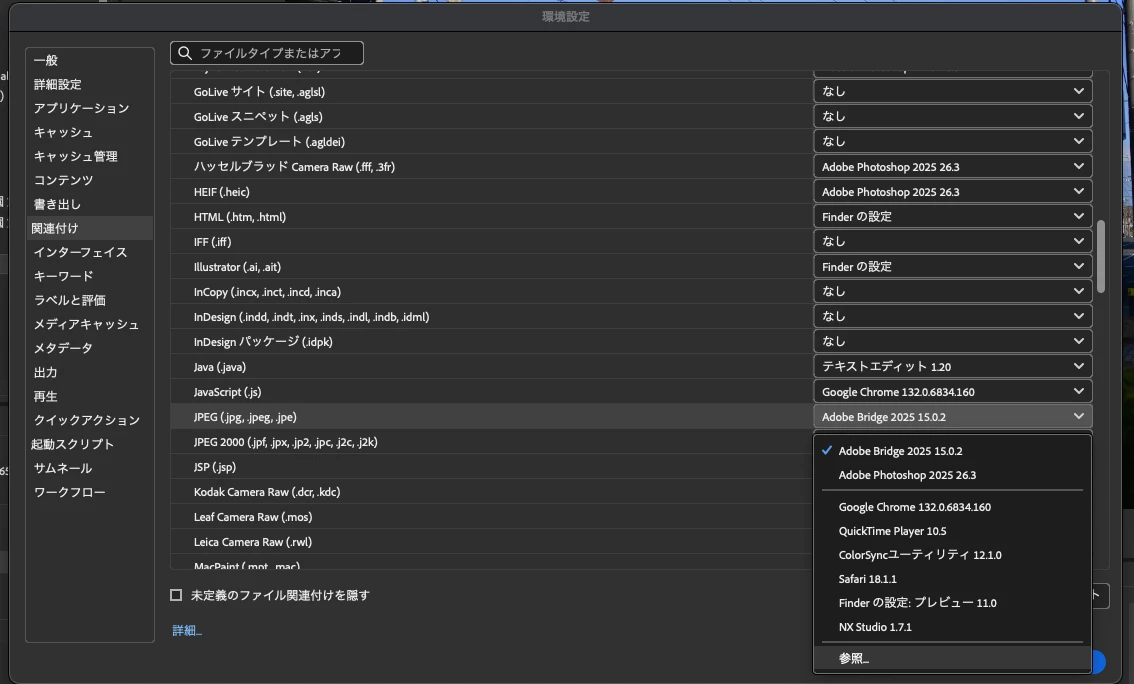The image size is (1134, 684).
Task: Open dropdown for GoLive テンプレート (.agldei)
Action: [x=952, y=141]
